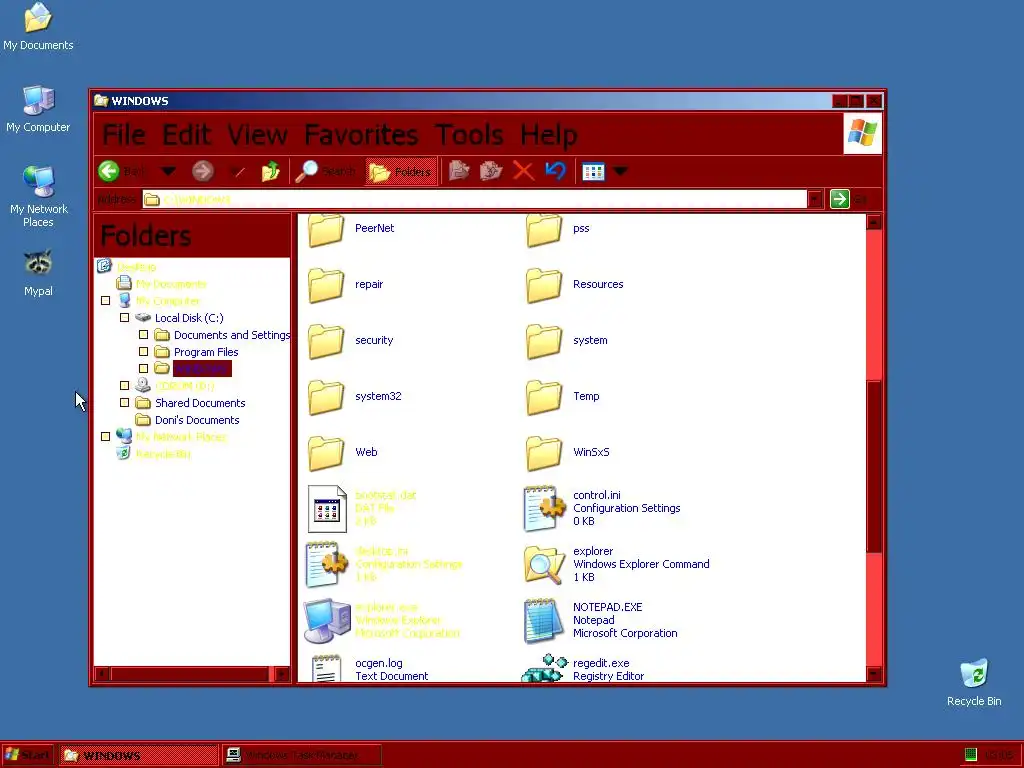This screenshot has width=1024, height=768.
Task: Select the Web folder icon
Action: [x=326, y=453]
